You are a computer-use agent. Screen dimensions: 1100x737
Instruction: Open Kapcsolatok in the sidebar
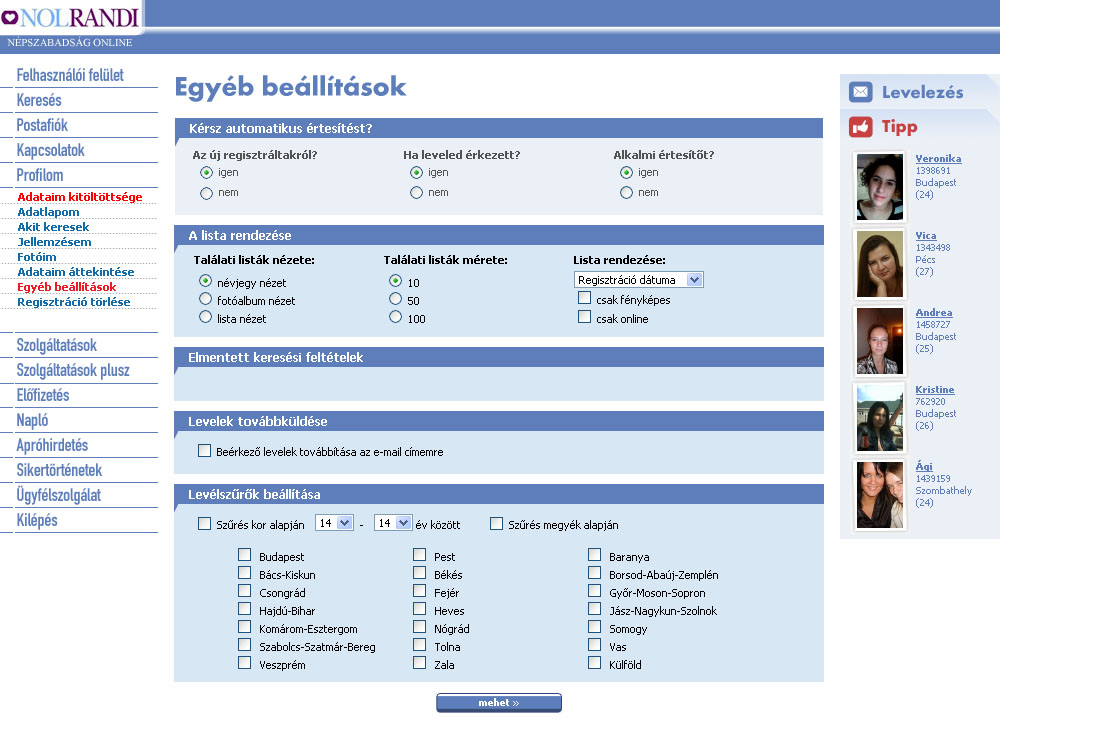pyautogui.click(x=51, y=151)
